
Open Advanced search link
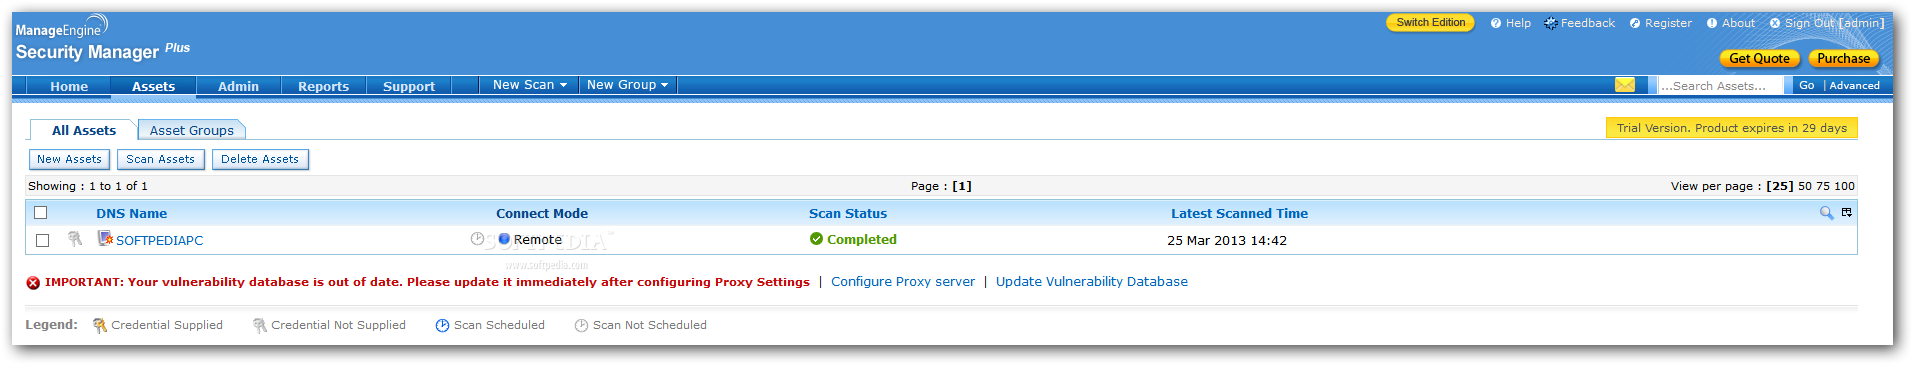pyautogui.click(x=1854, y=85)
